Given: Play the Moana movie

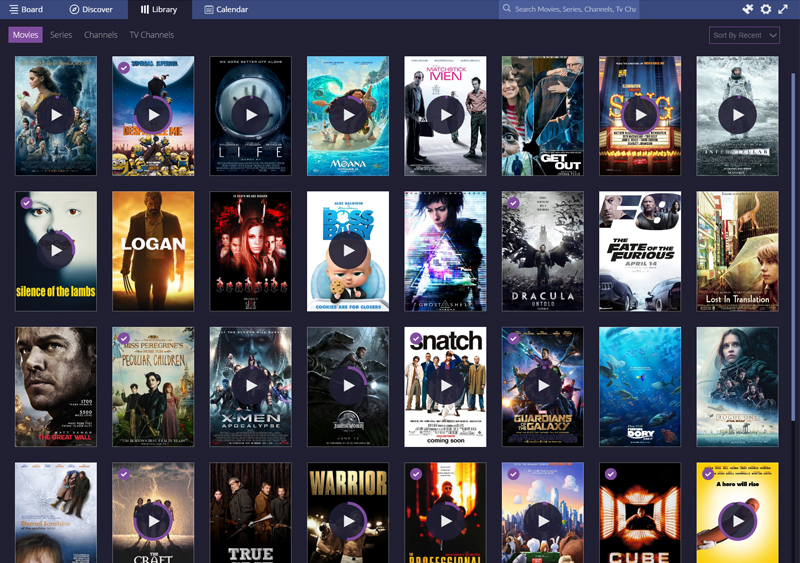Looking at the screenshot, I should click(348, 115).
